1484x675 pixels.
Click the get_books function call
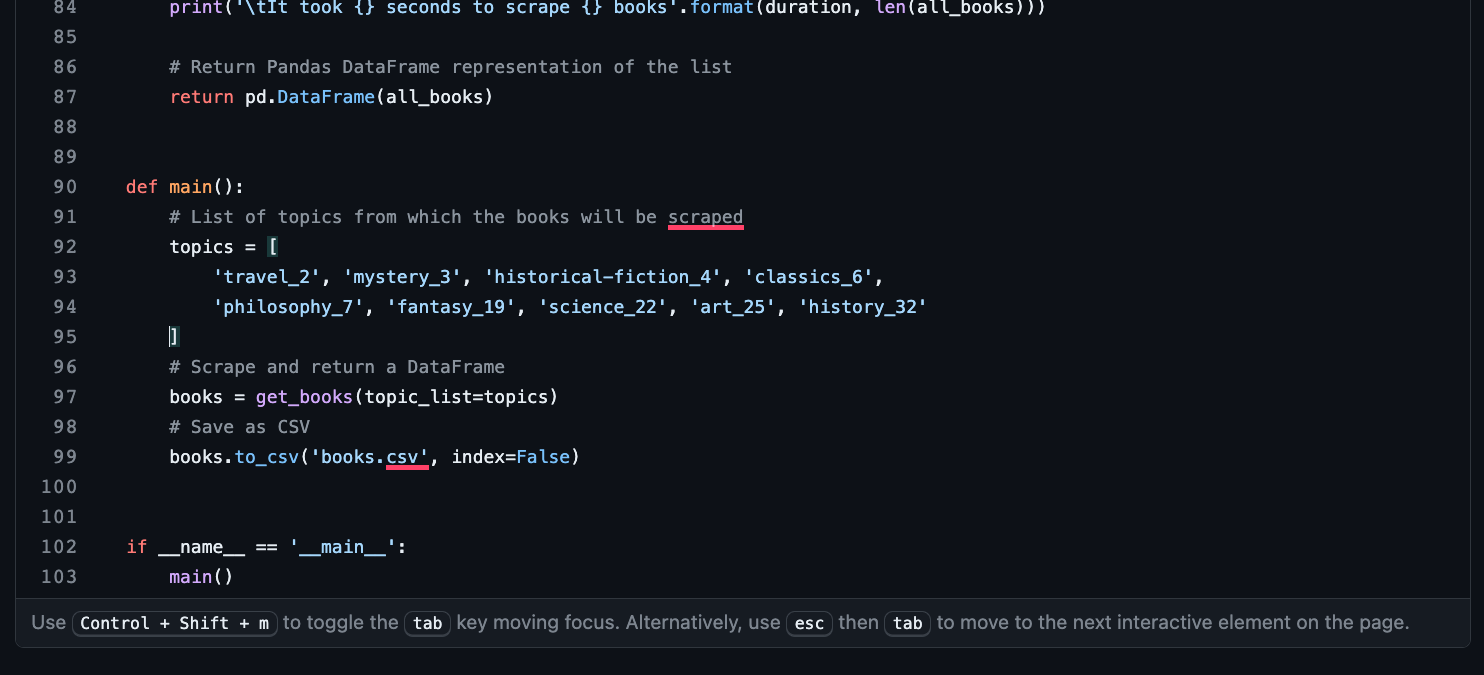pos(303,396)
